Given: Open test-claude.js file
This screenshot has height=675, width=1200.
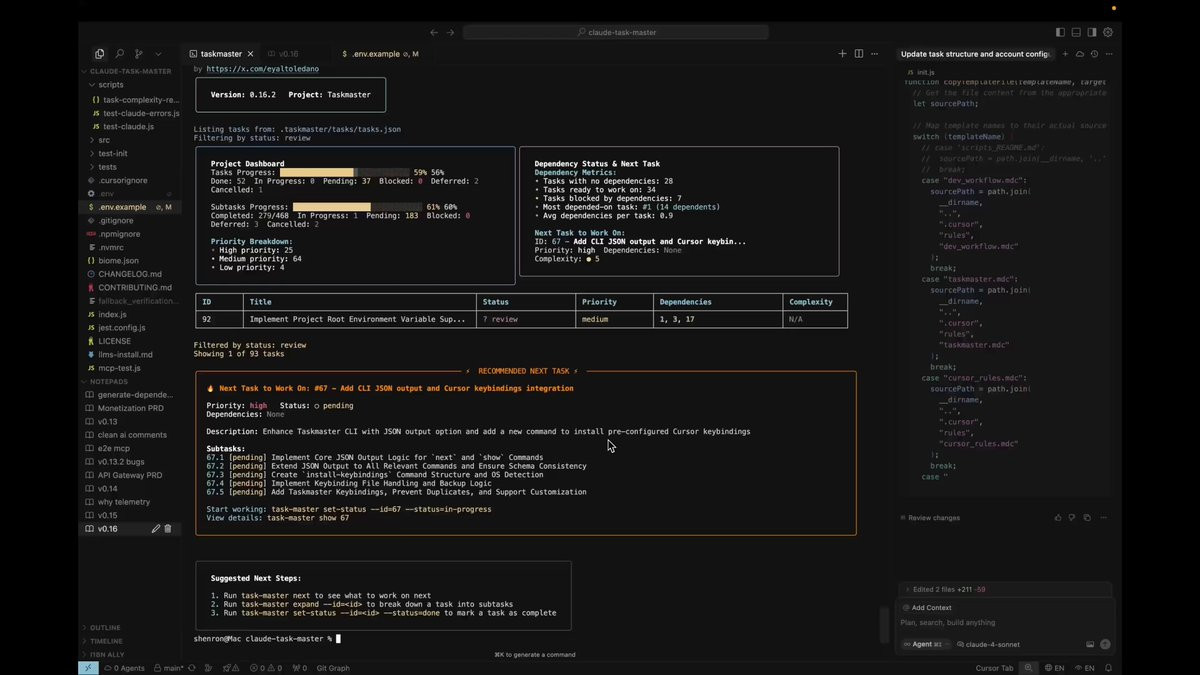Looking at the screenshot, I should coord(132,127).
